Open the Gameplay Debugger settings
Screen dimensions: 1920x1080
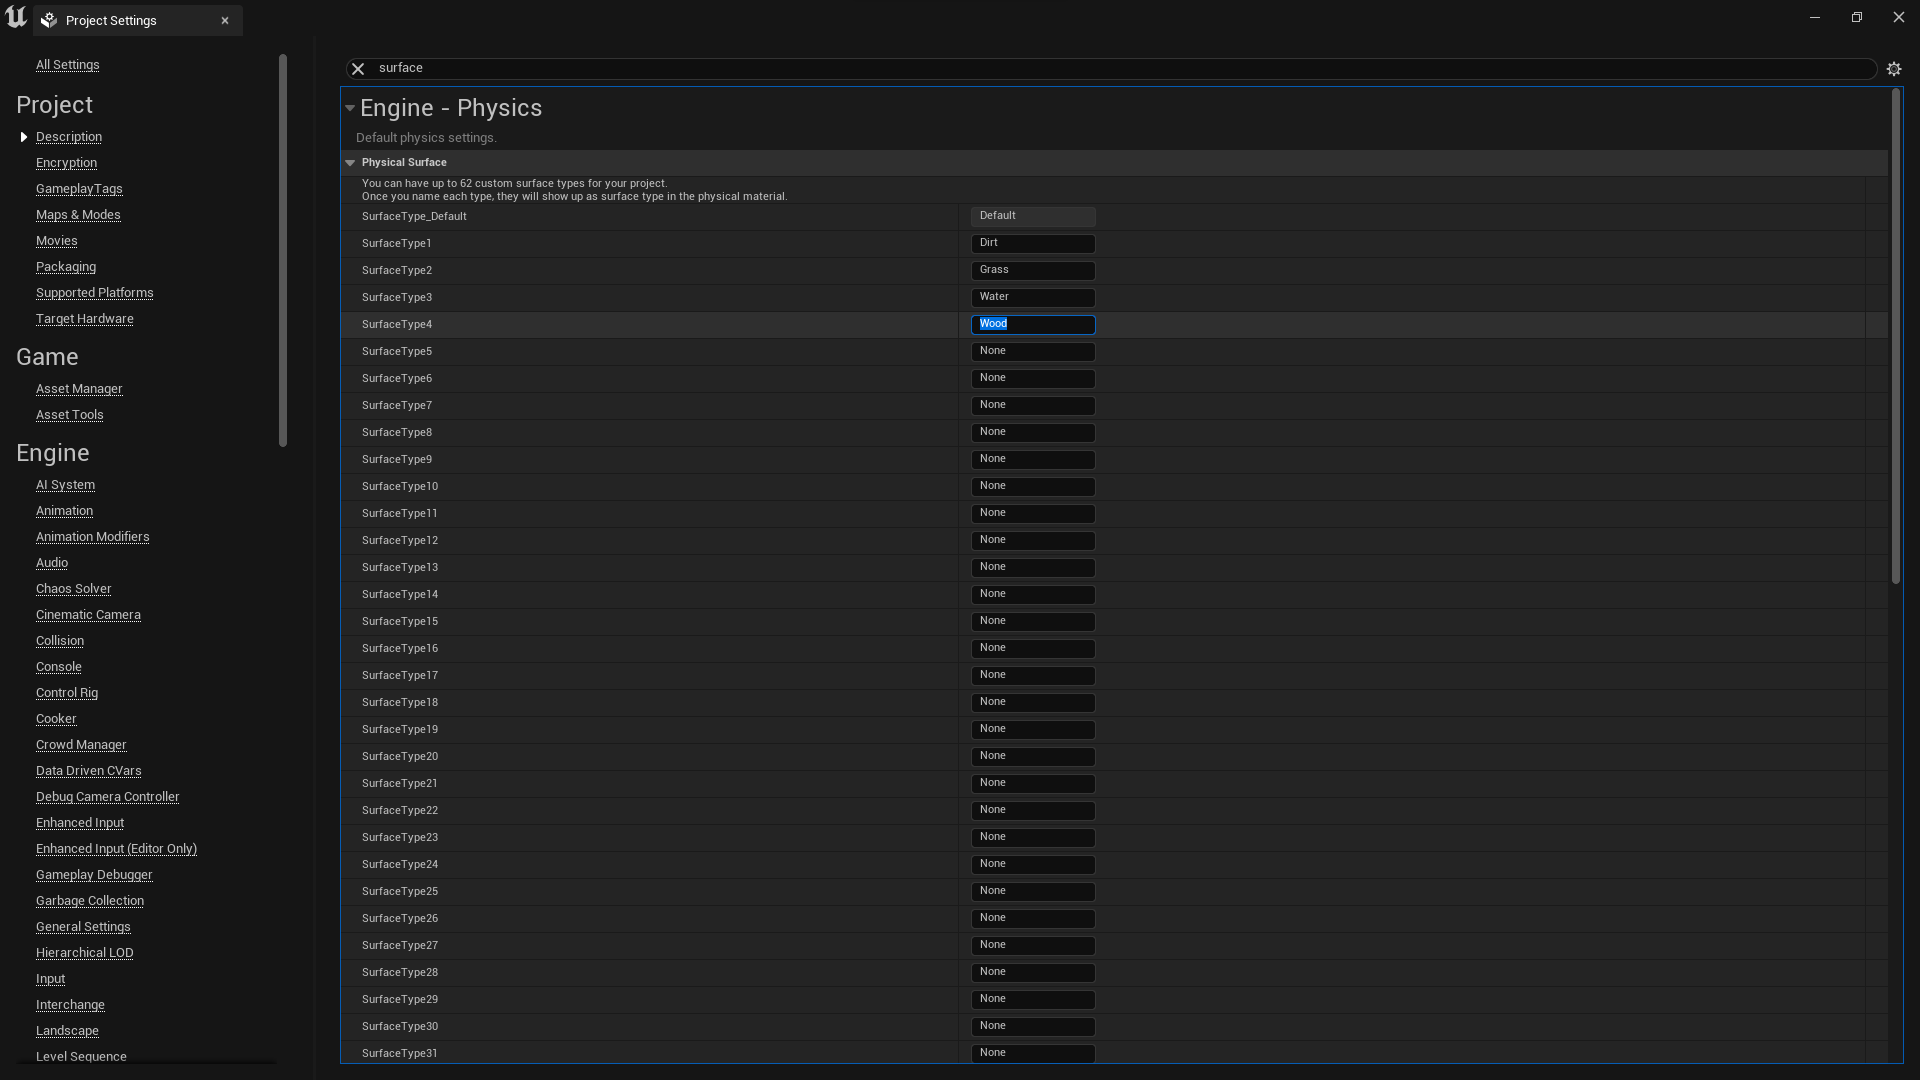(x=93, y=874)
